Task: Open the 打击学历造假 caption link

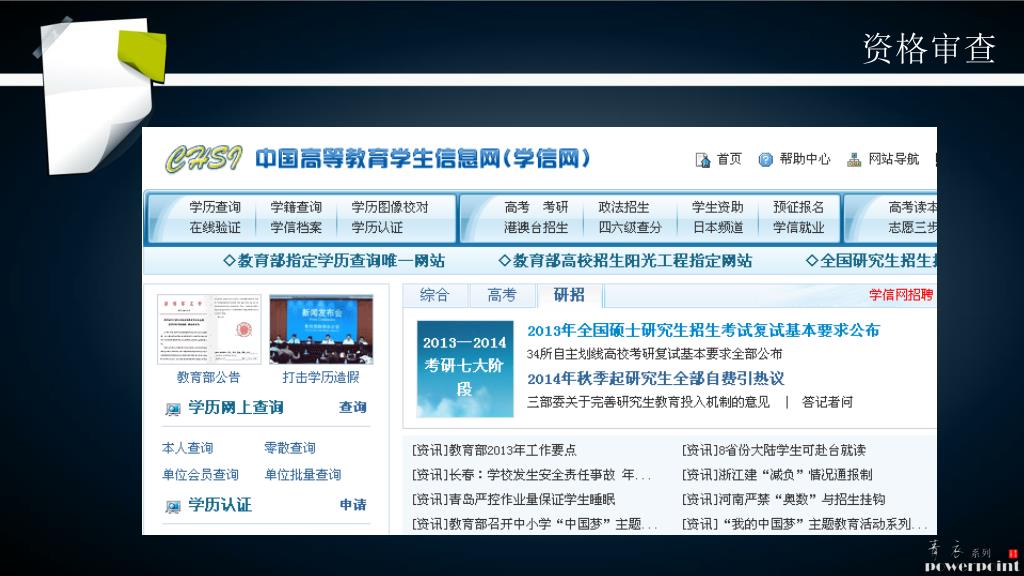Action: (321, 377)
